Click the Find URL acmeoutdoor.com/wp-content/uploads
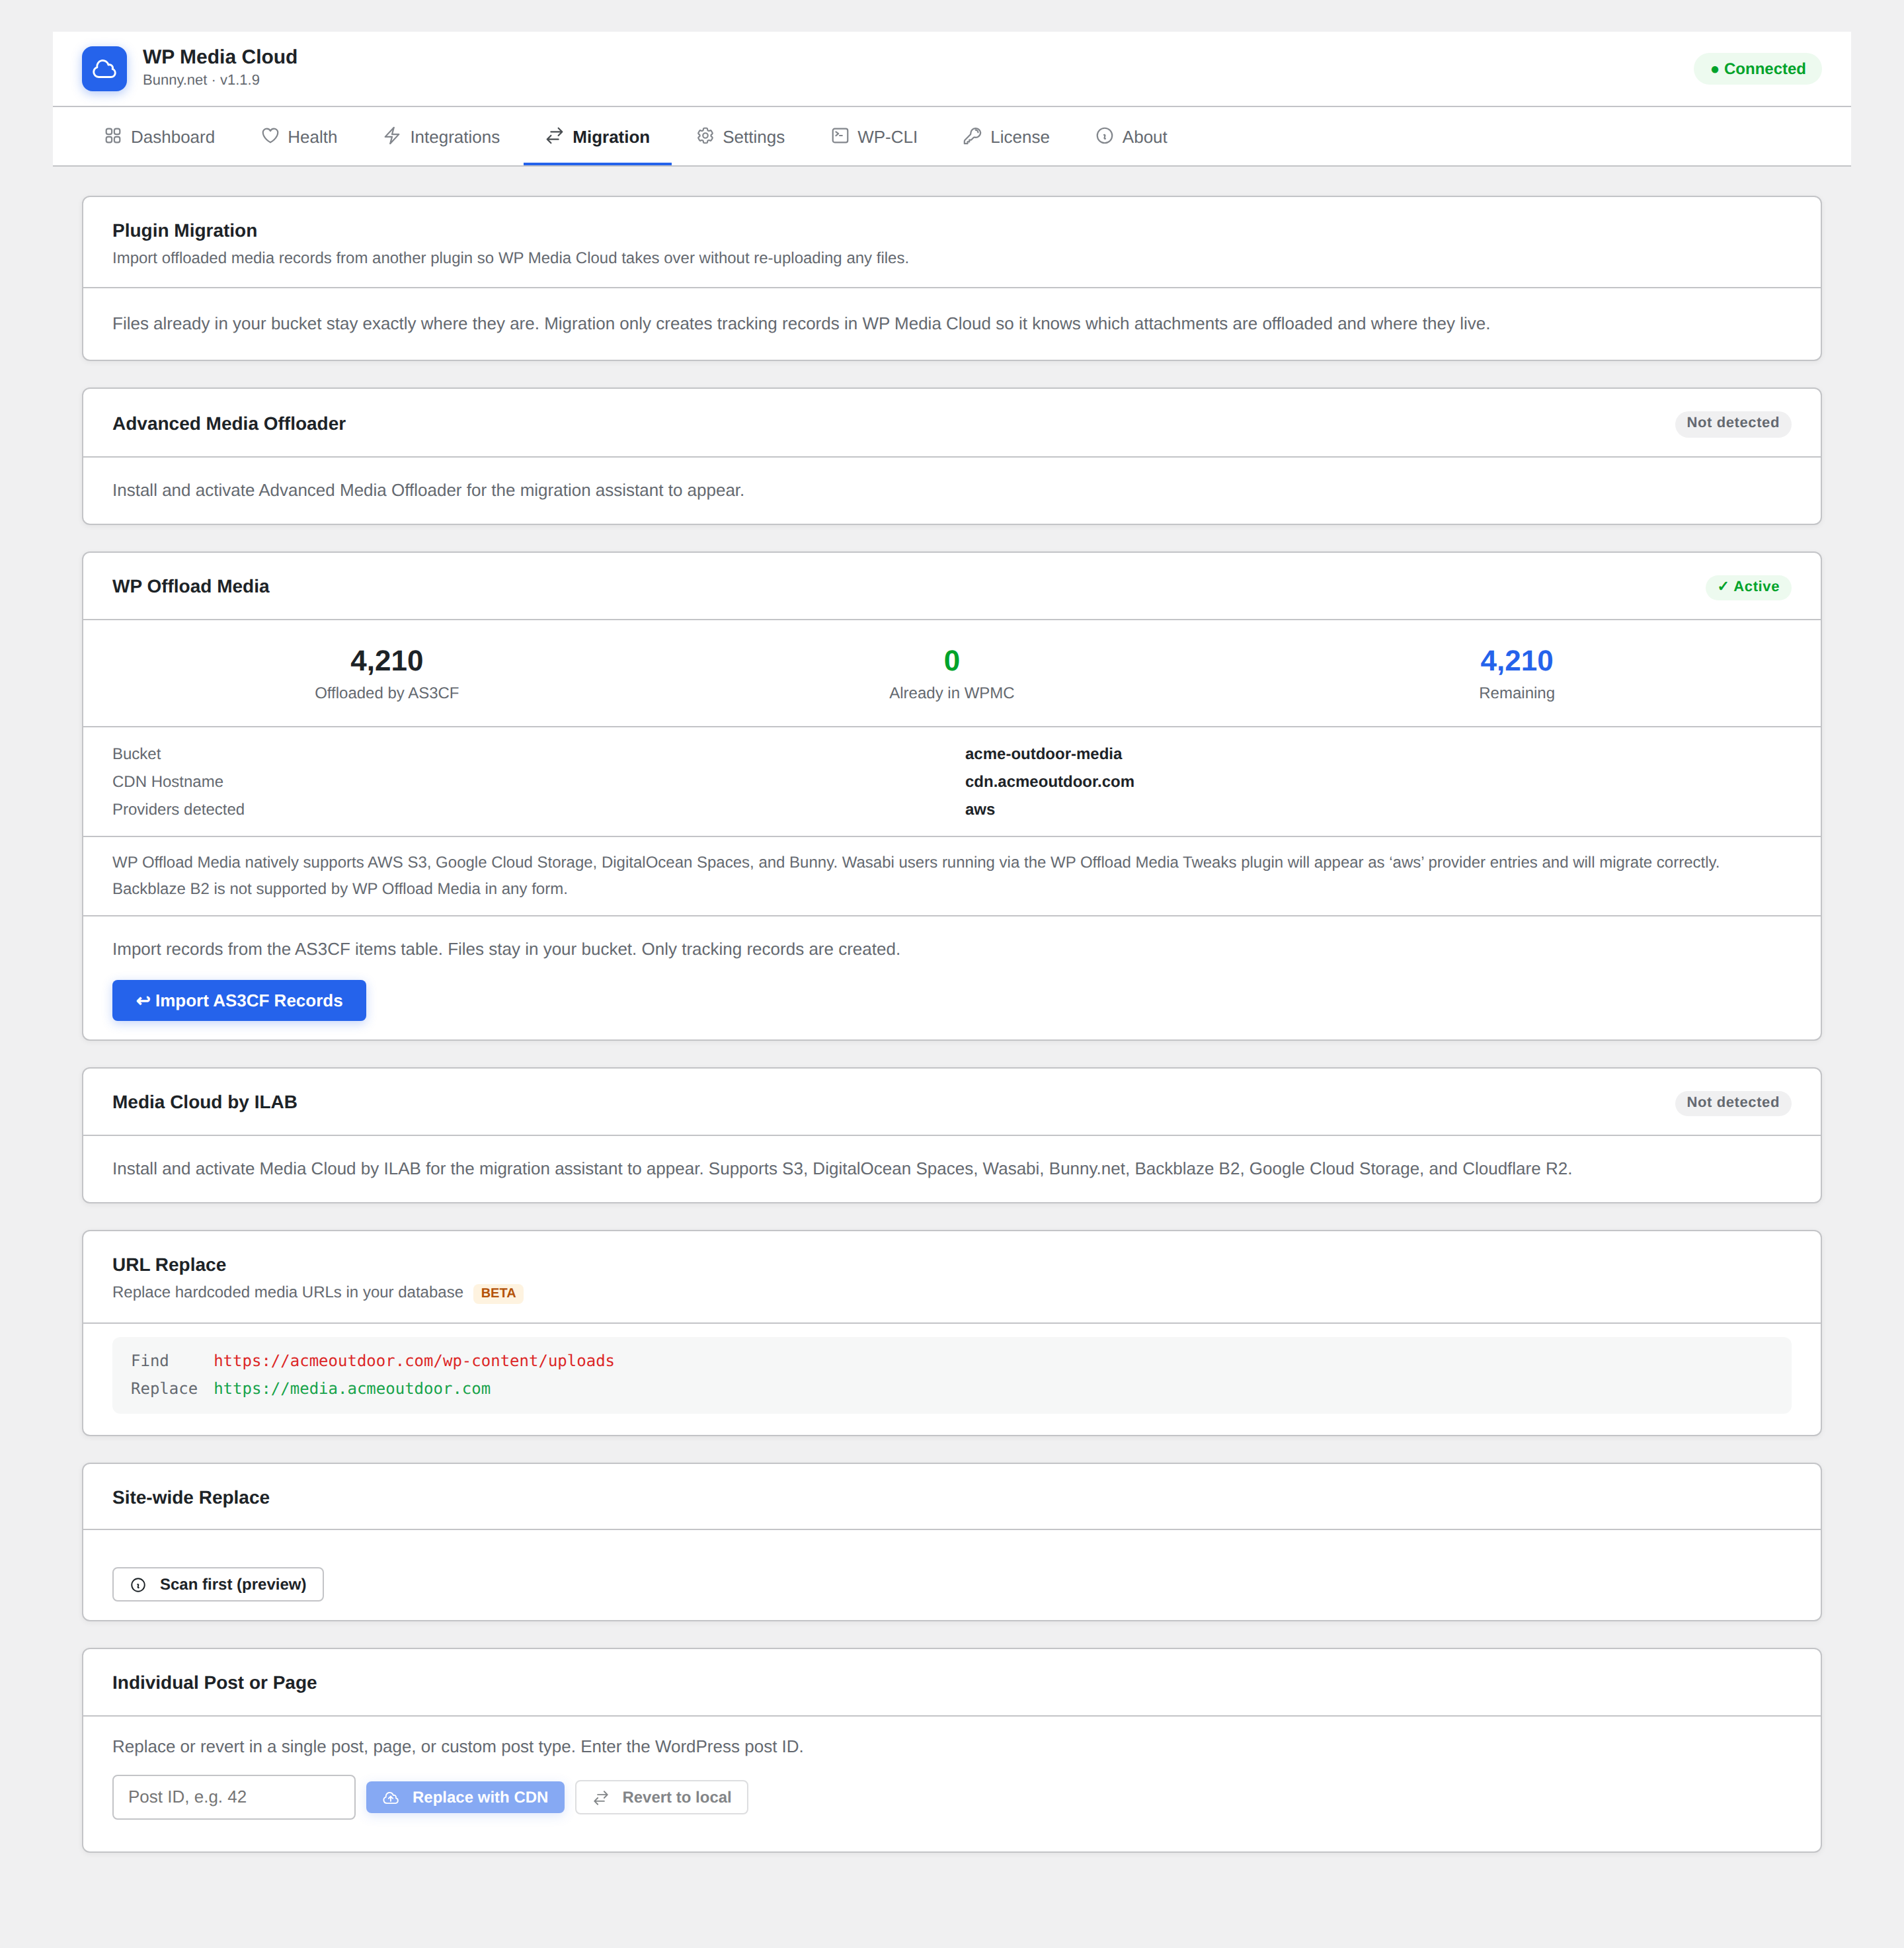The width and height of the screenshot is (1904, 1948). point(414,1361)
